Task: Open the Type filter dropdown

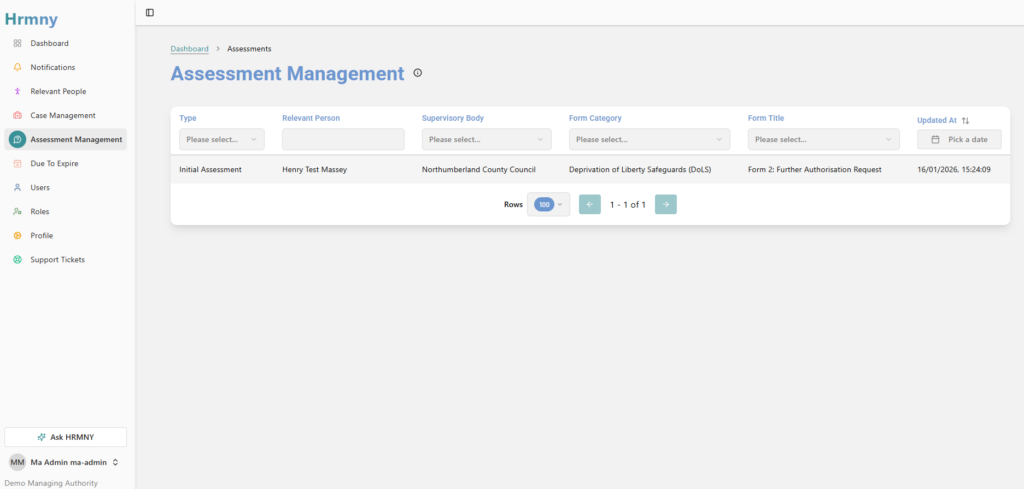Action: click(x=221, y=139)
